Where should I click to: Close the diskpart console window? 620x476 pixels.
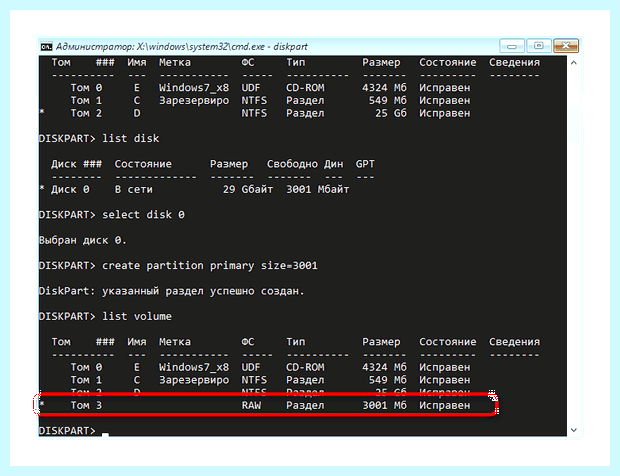click(x=566, y=46)
